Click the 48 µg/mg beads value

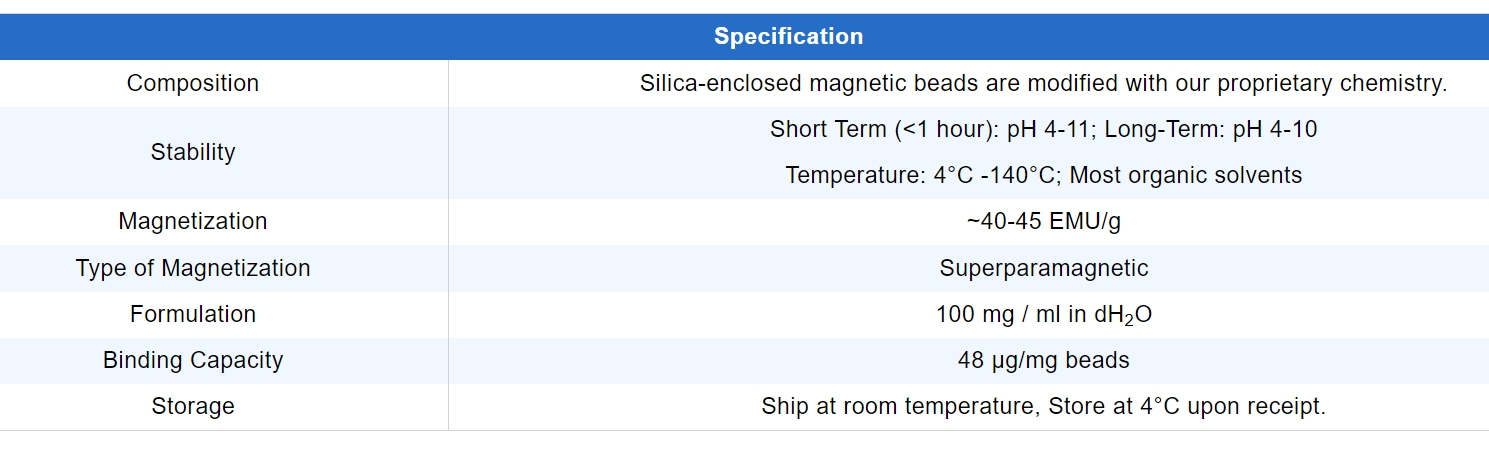pos(1043,360)
